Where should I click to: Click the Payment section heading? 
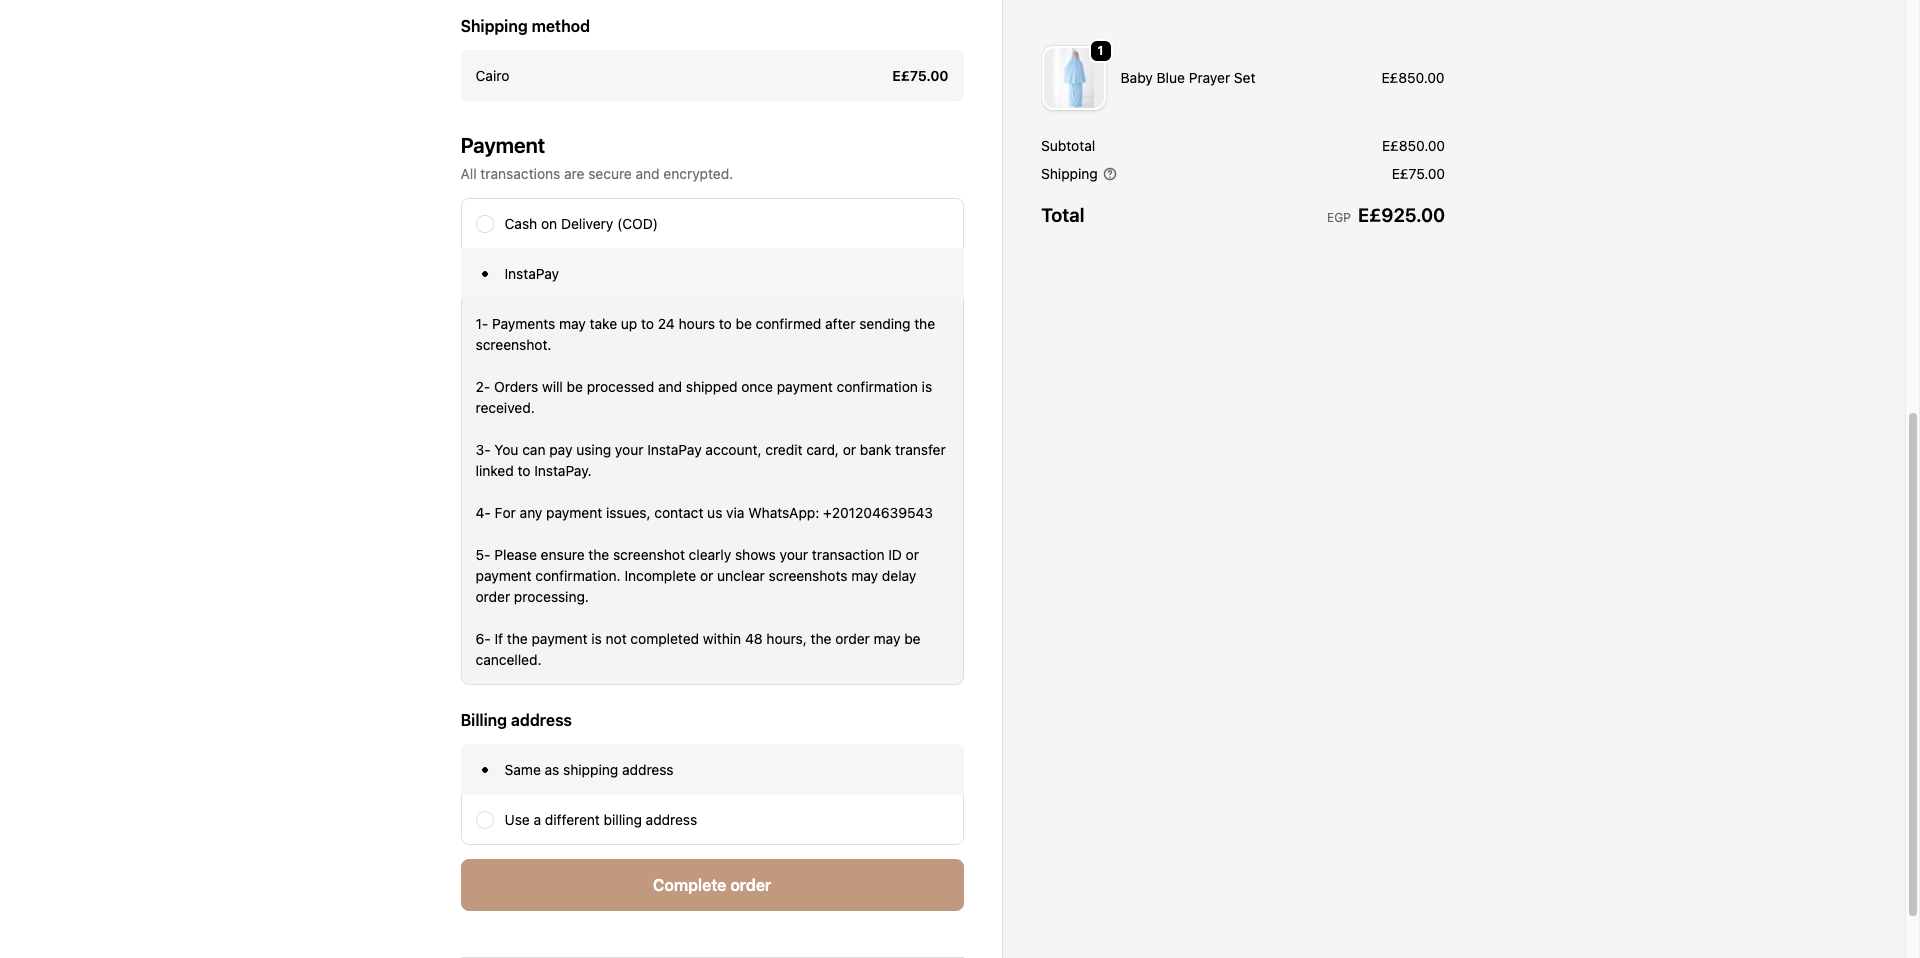point(502,146)
